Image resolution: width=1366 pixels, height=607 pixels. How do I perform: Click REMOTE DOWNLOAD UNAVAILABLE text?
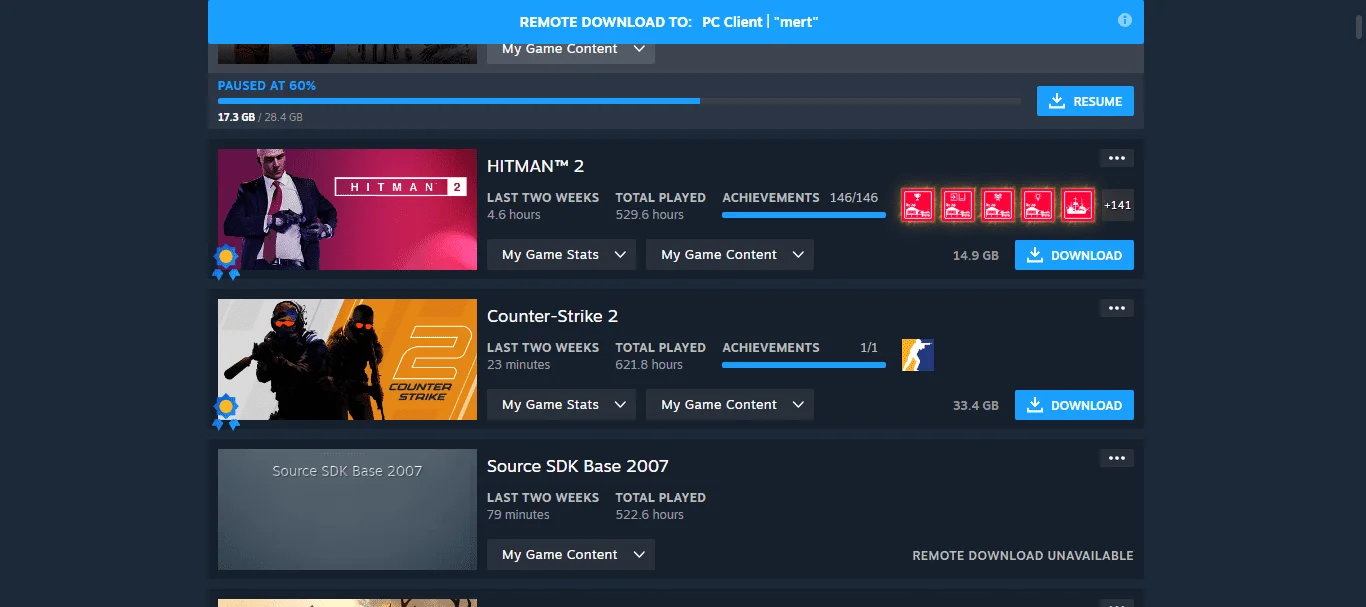pyautogui.click(x=1023, y=556)
